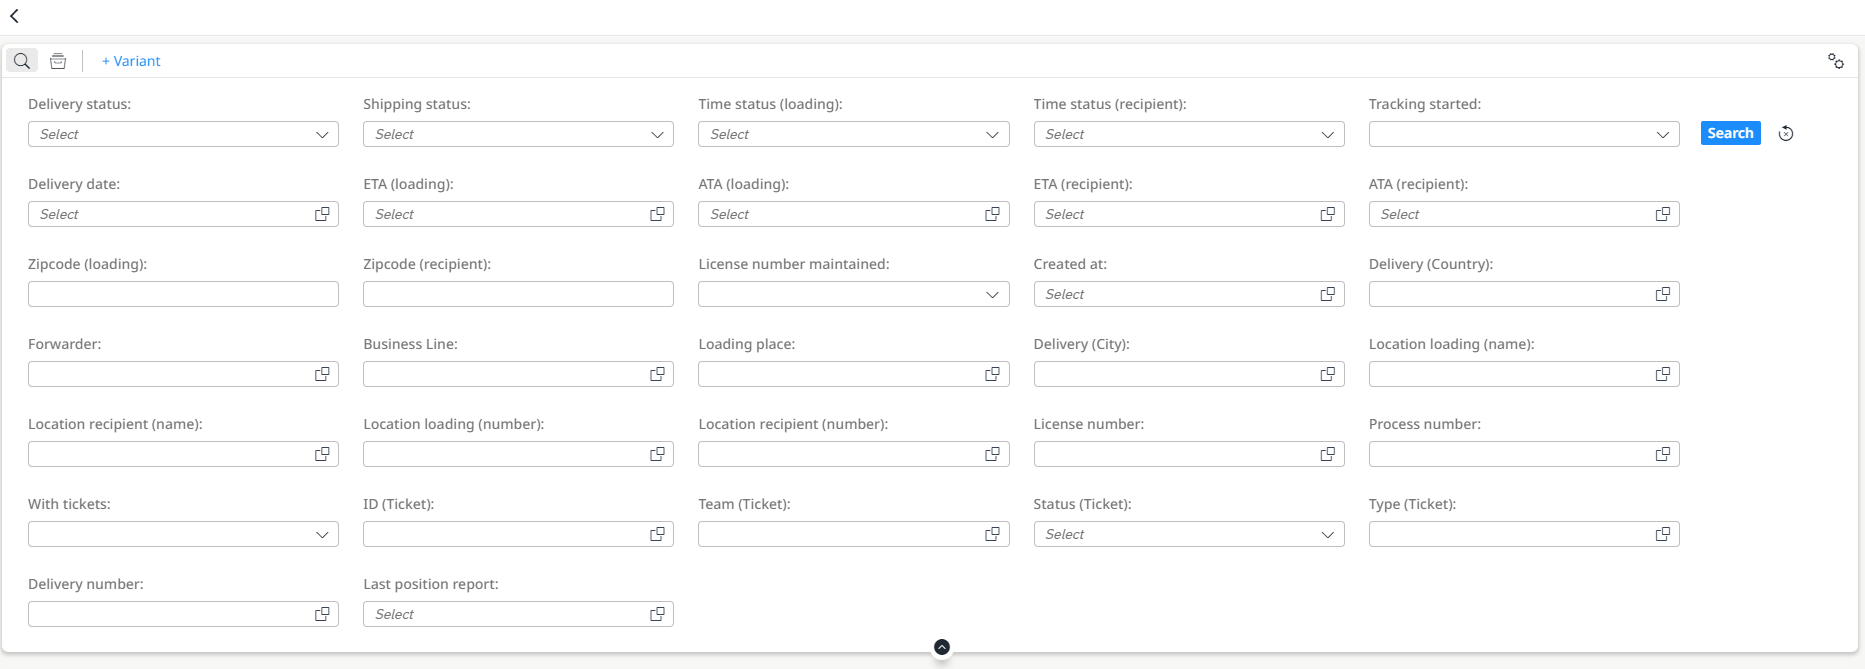Open value help for Delivery date
Screen dimensions: 1865x669
click(x=322, y=214)
